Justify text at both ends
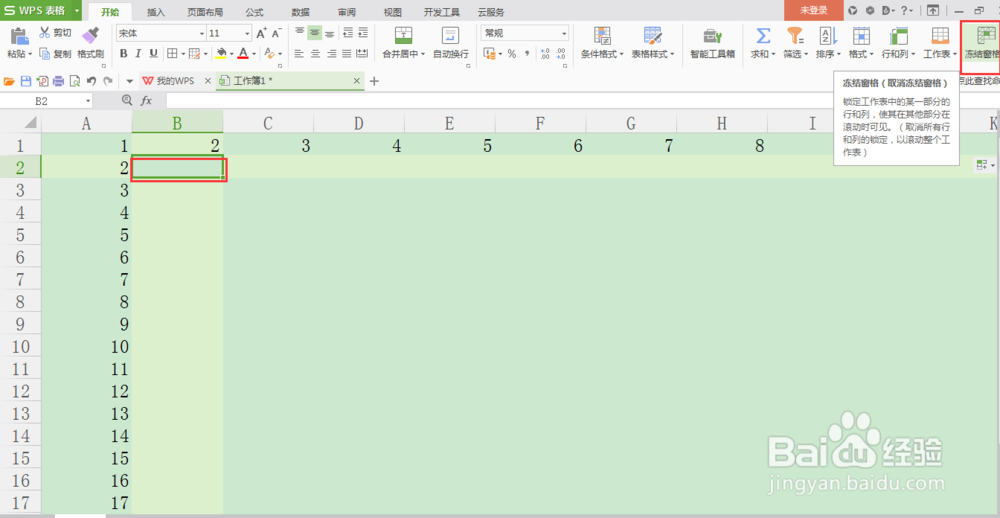This screenshot has height=518, width=1000. pyautogui.click(x=346, y=54)
